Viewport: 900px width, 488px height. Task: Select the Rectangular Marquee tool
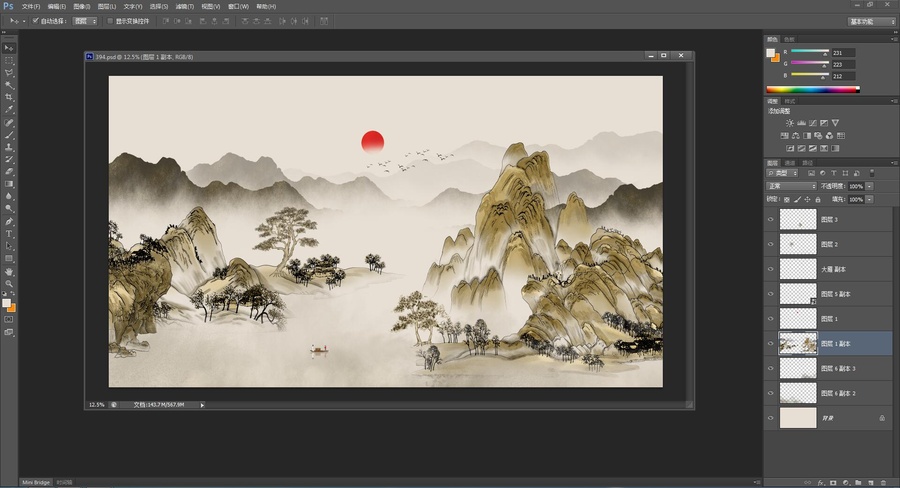click(x=9, y=60)
